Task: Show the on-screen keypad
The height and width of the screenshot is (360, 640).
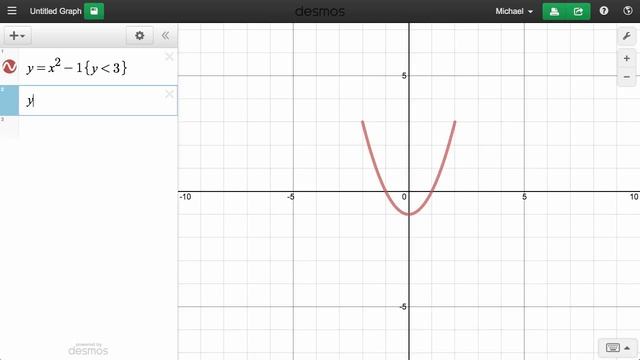Action: coord(618,348)
